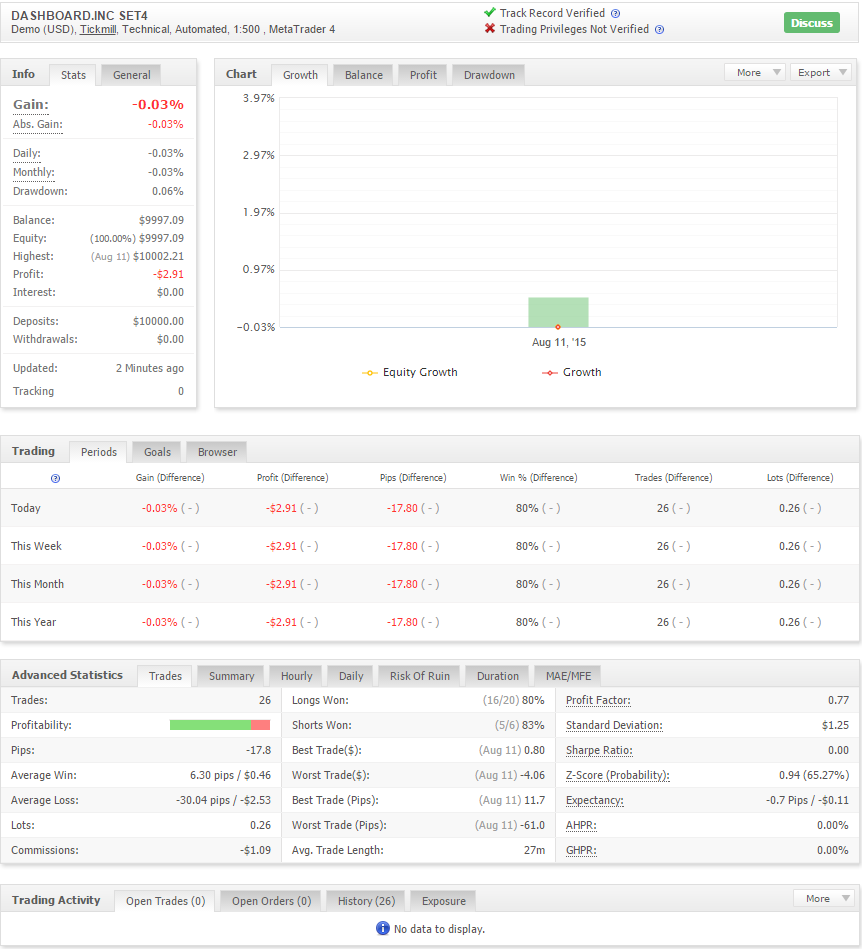Click the Updated 2 Minutes ago text
Image resolution: width=862 pixels, height=949 pixels.
click(150, 368)
